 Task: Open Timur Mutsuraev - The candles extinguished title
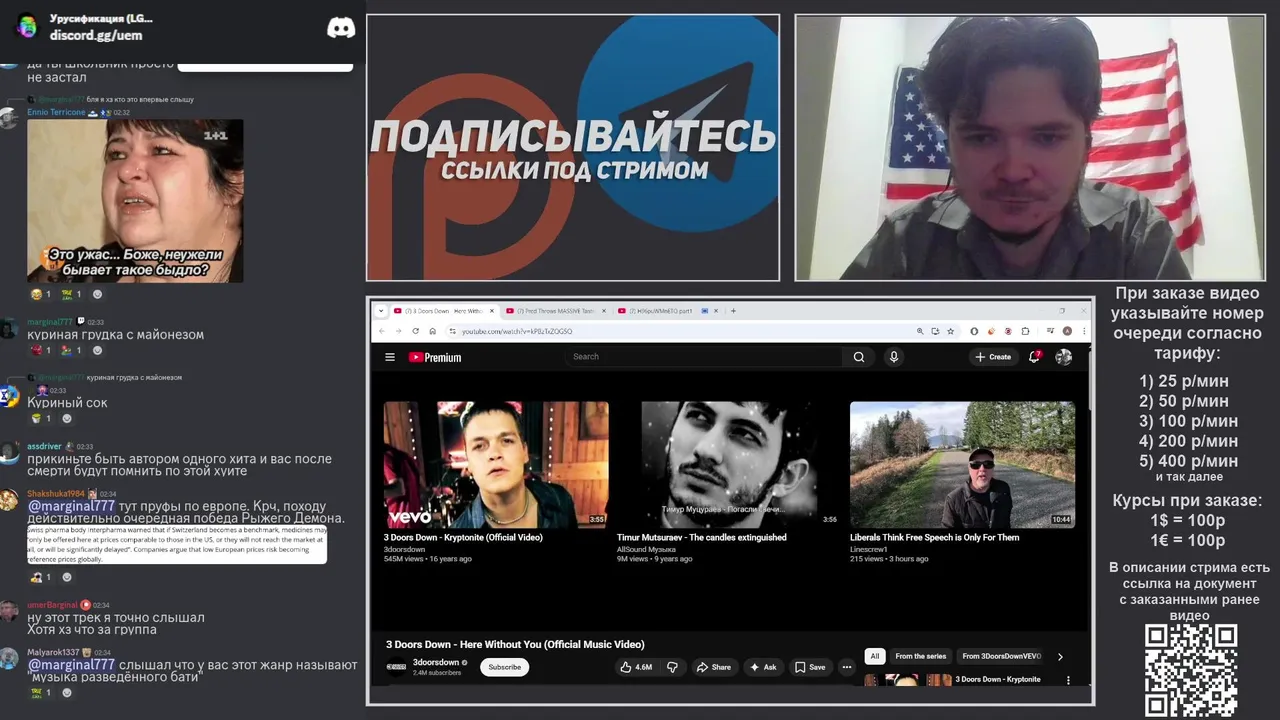pos(701,537)
